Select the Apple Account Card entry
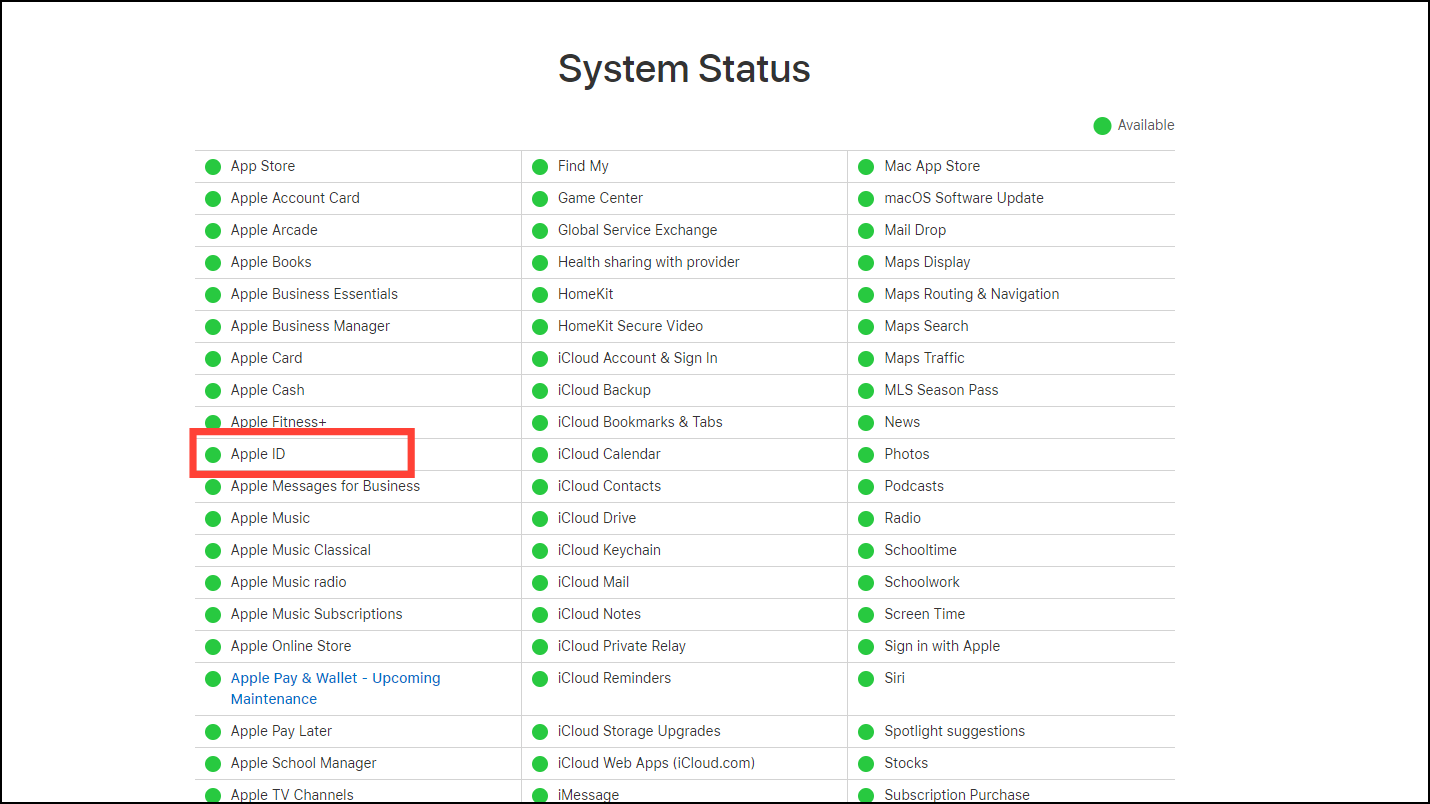 coord(295,198)
